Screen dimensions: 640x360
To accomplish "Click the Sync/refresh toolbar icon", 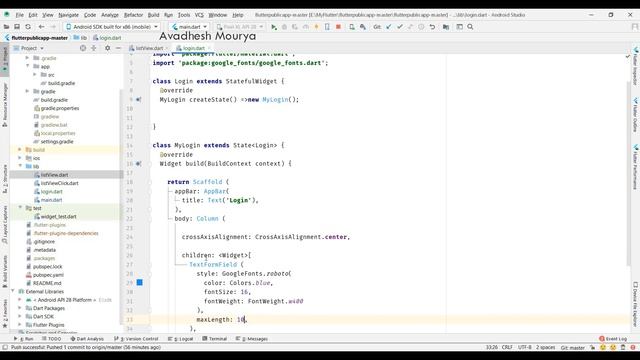I will pyautogui.click(x=28, y=27).
